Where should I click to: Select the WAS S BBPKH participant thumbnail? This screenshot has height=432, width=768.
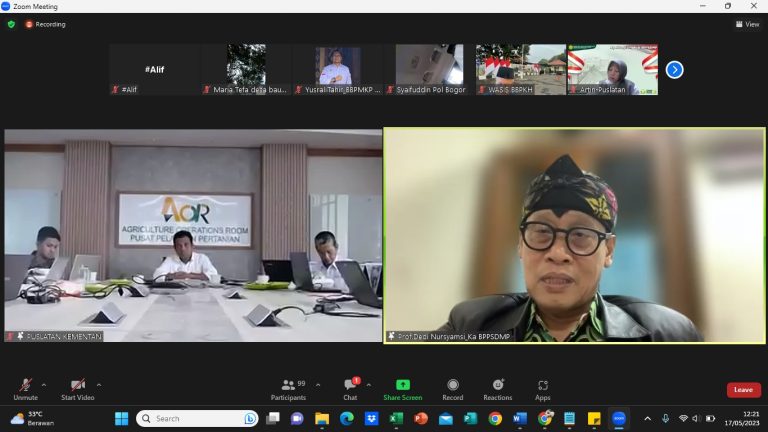(x=521, y=69)
